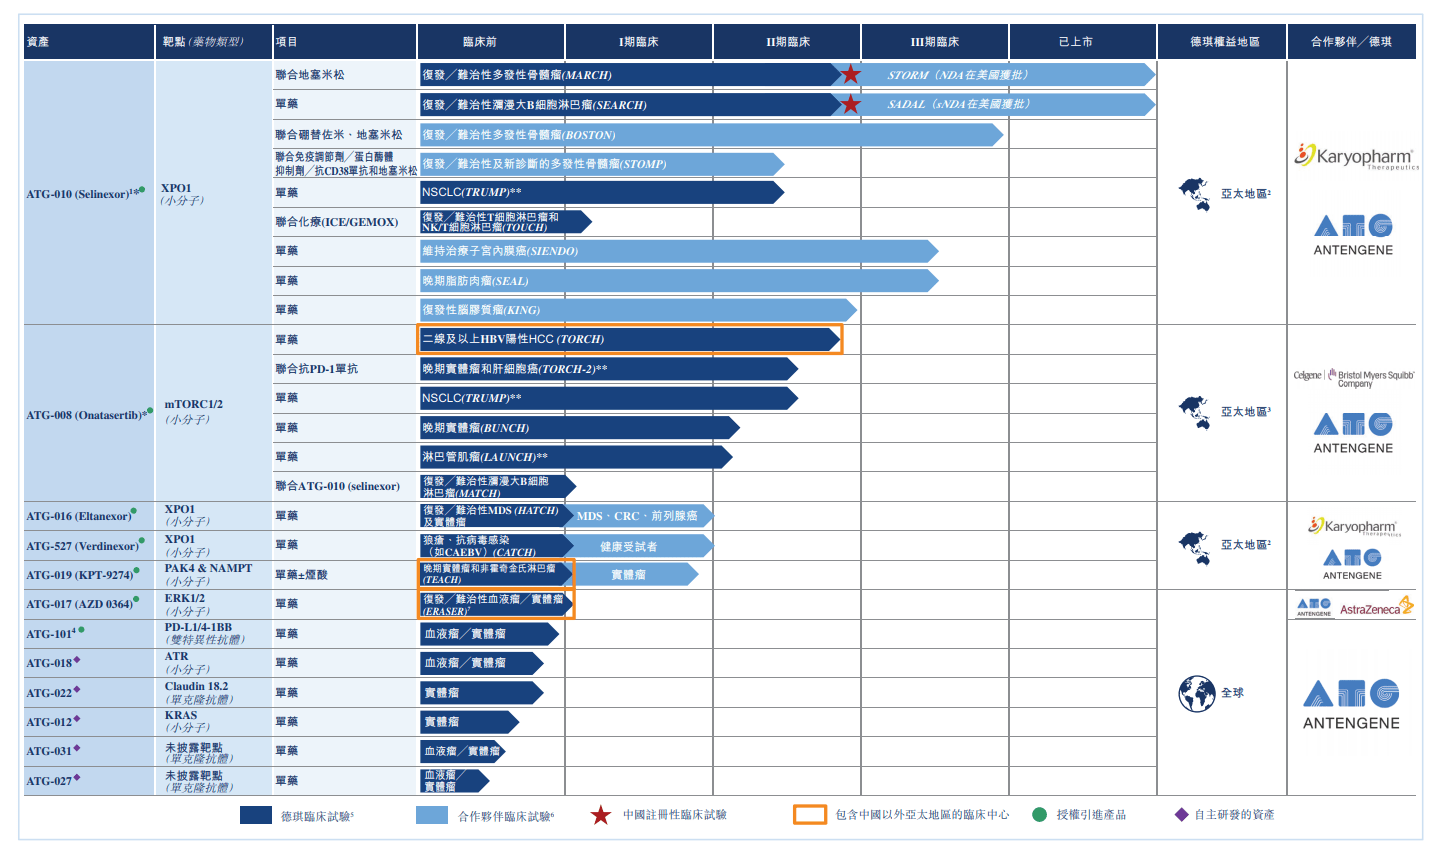
Task: Click the globe icon next to 全球
Action: pos(1196,693)
